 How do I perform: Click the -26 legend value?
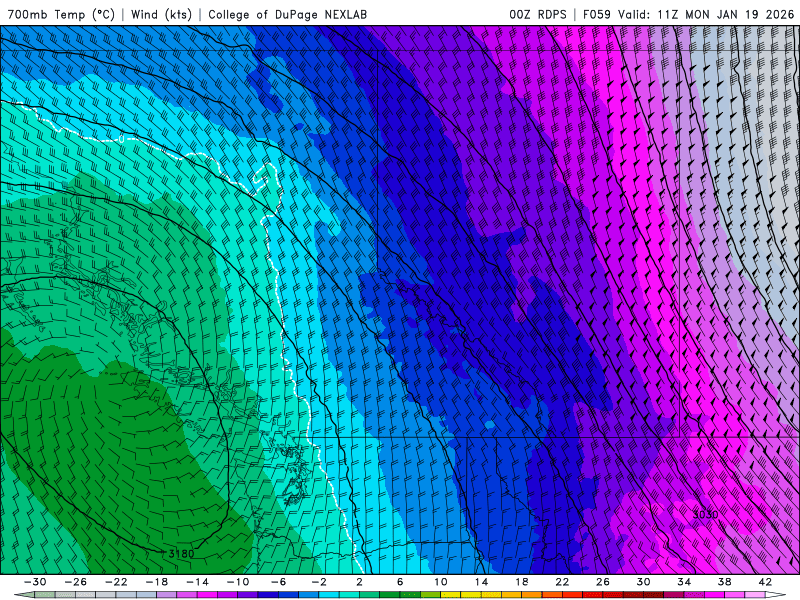[76, 582]
